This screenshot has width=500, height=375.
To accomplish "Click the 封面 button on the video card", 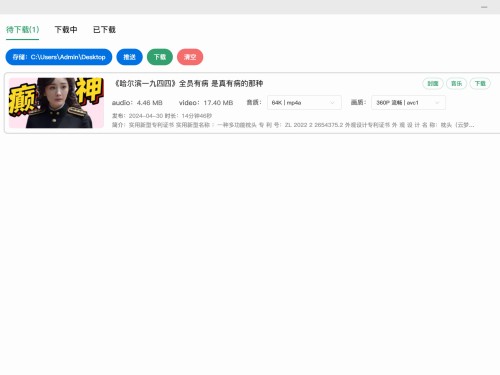I will (x=433, y=83).
